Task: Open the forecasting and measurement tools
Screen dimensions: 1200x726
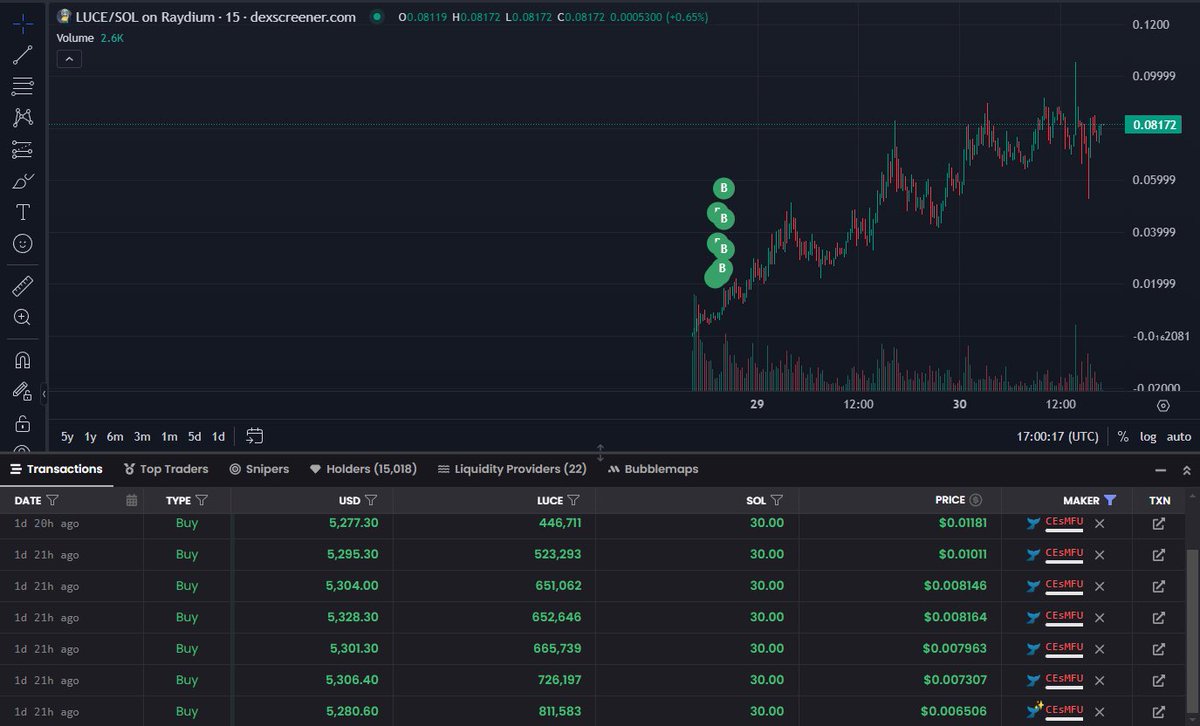Action: (22, 149)
